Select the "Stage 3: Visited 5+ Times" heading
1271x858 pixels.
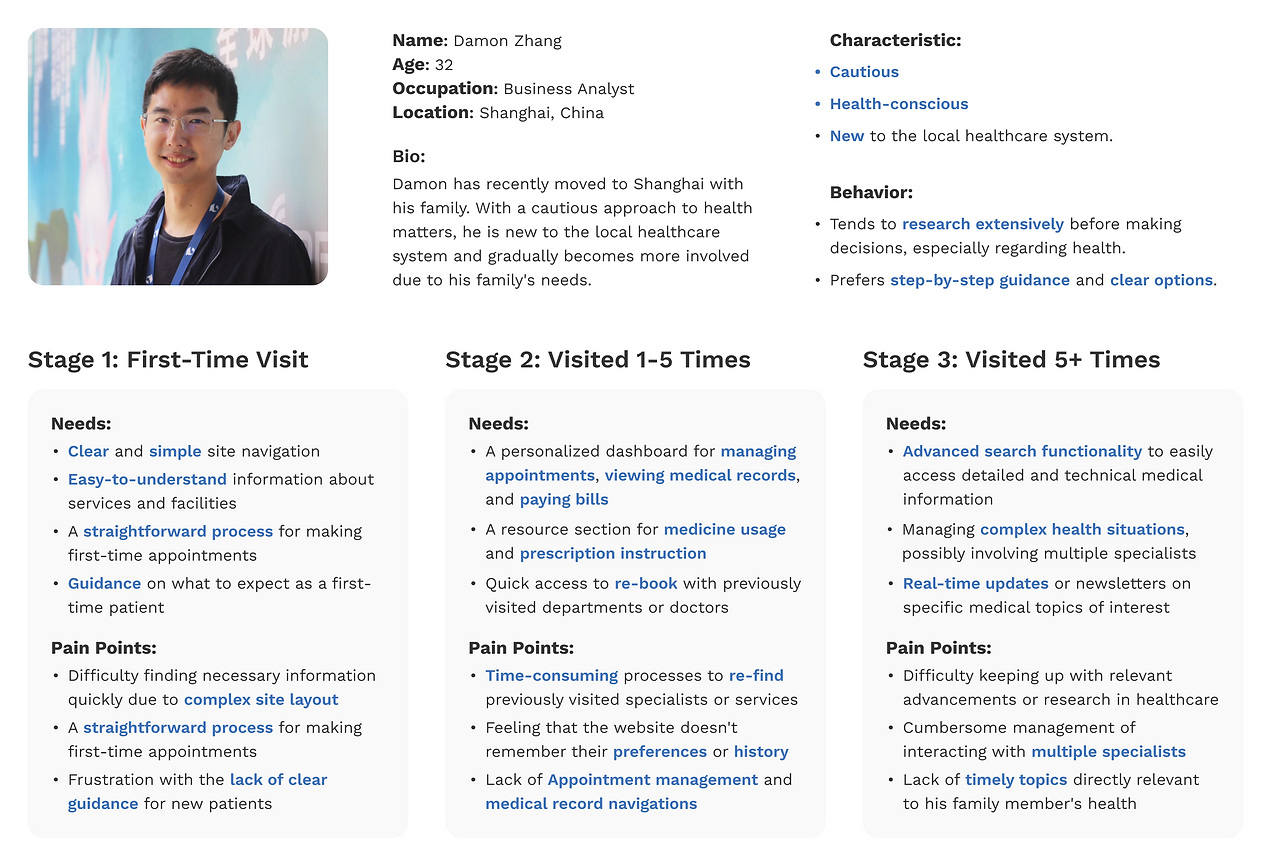pos(1011,360)
